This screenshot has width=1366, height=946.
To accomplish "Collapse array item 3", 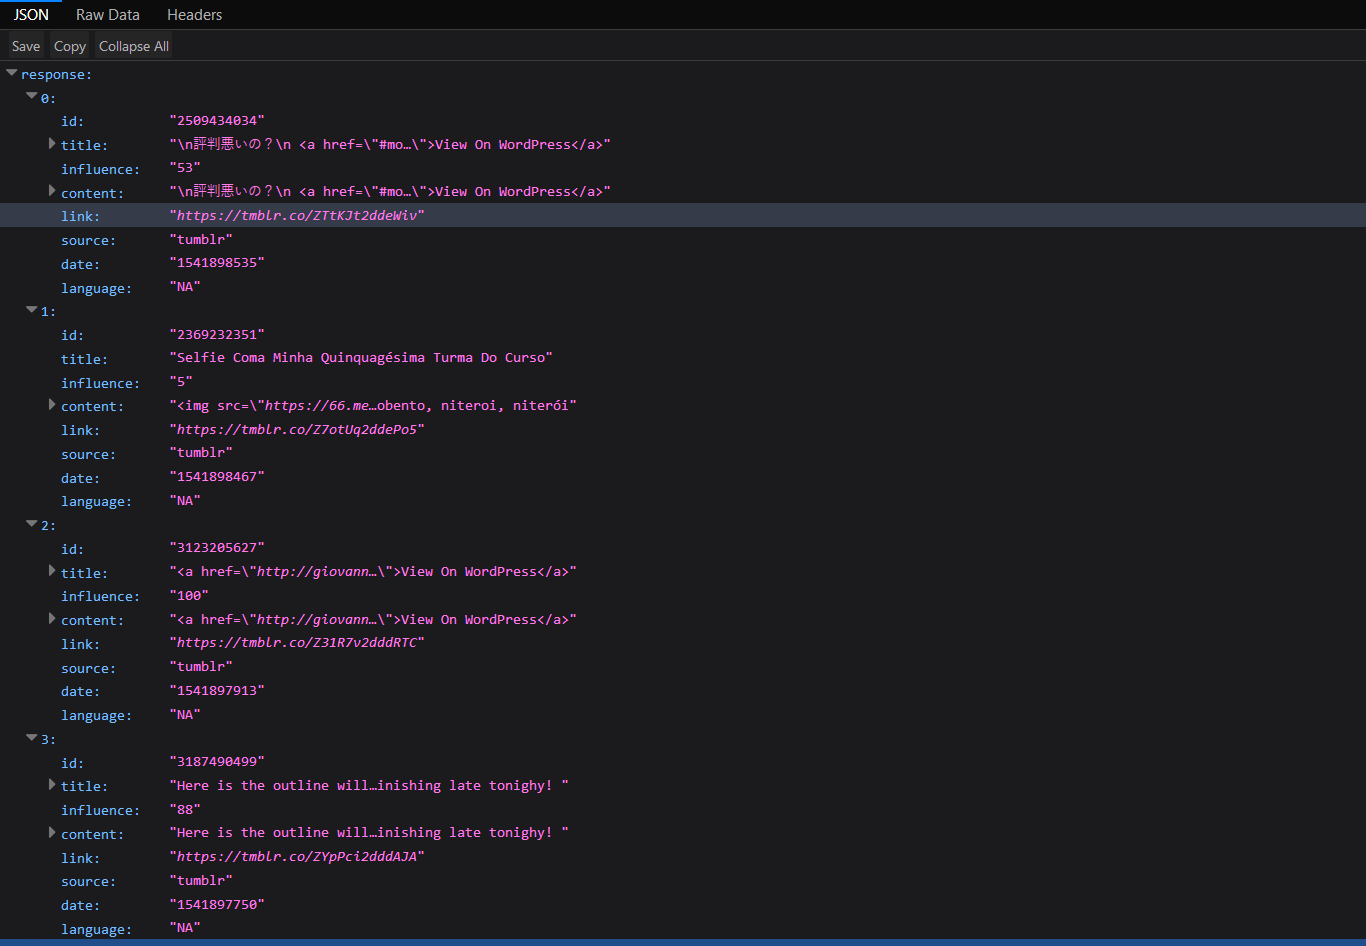I will [x=31, y=739].
